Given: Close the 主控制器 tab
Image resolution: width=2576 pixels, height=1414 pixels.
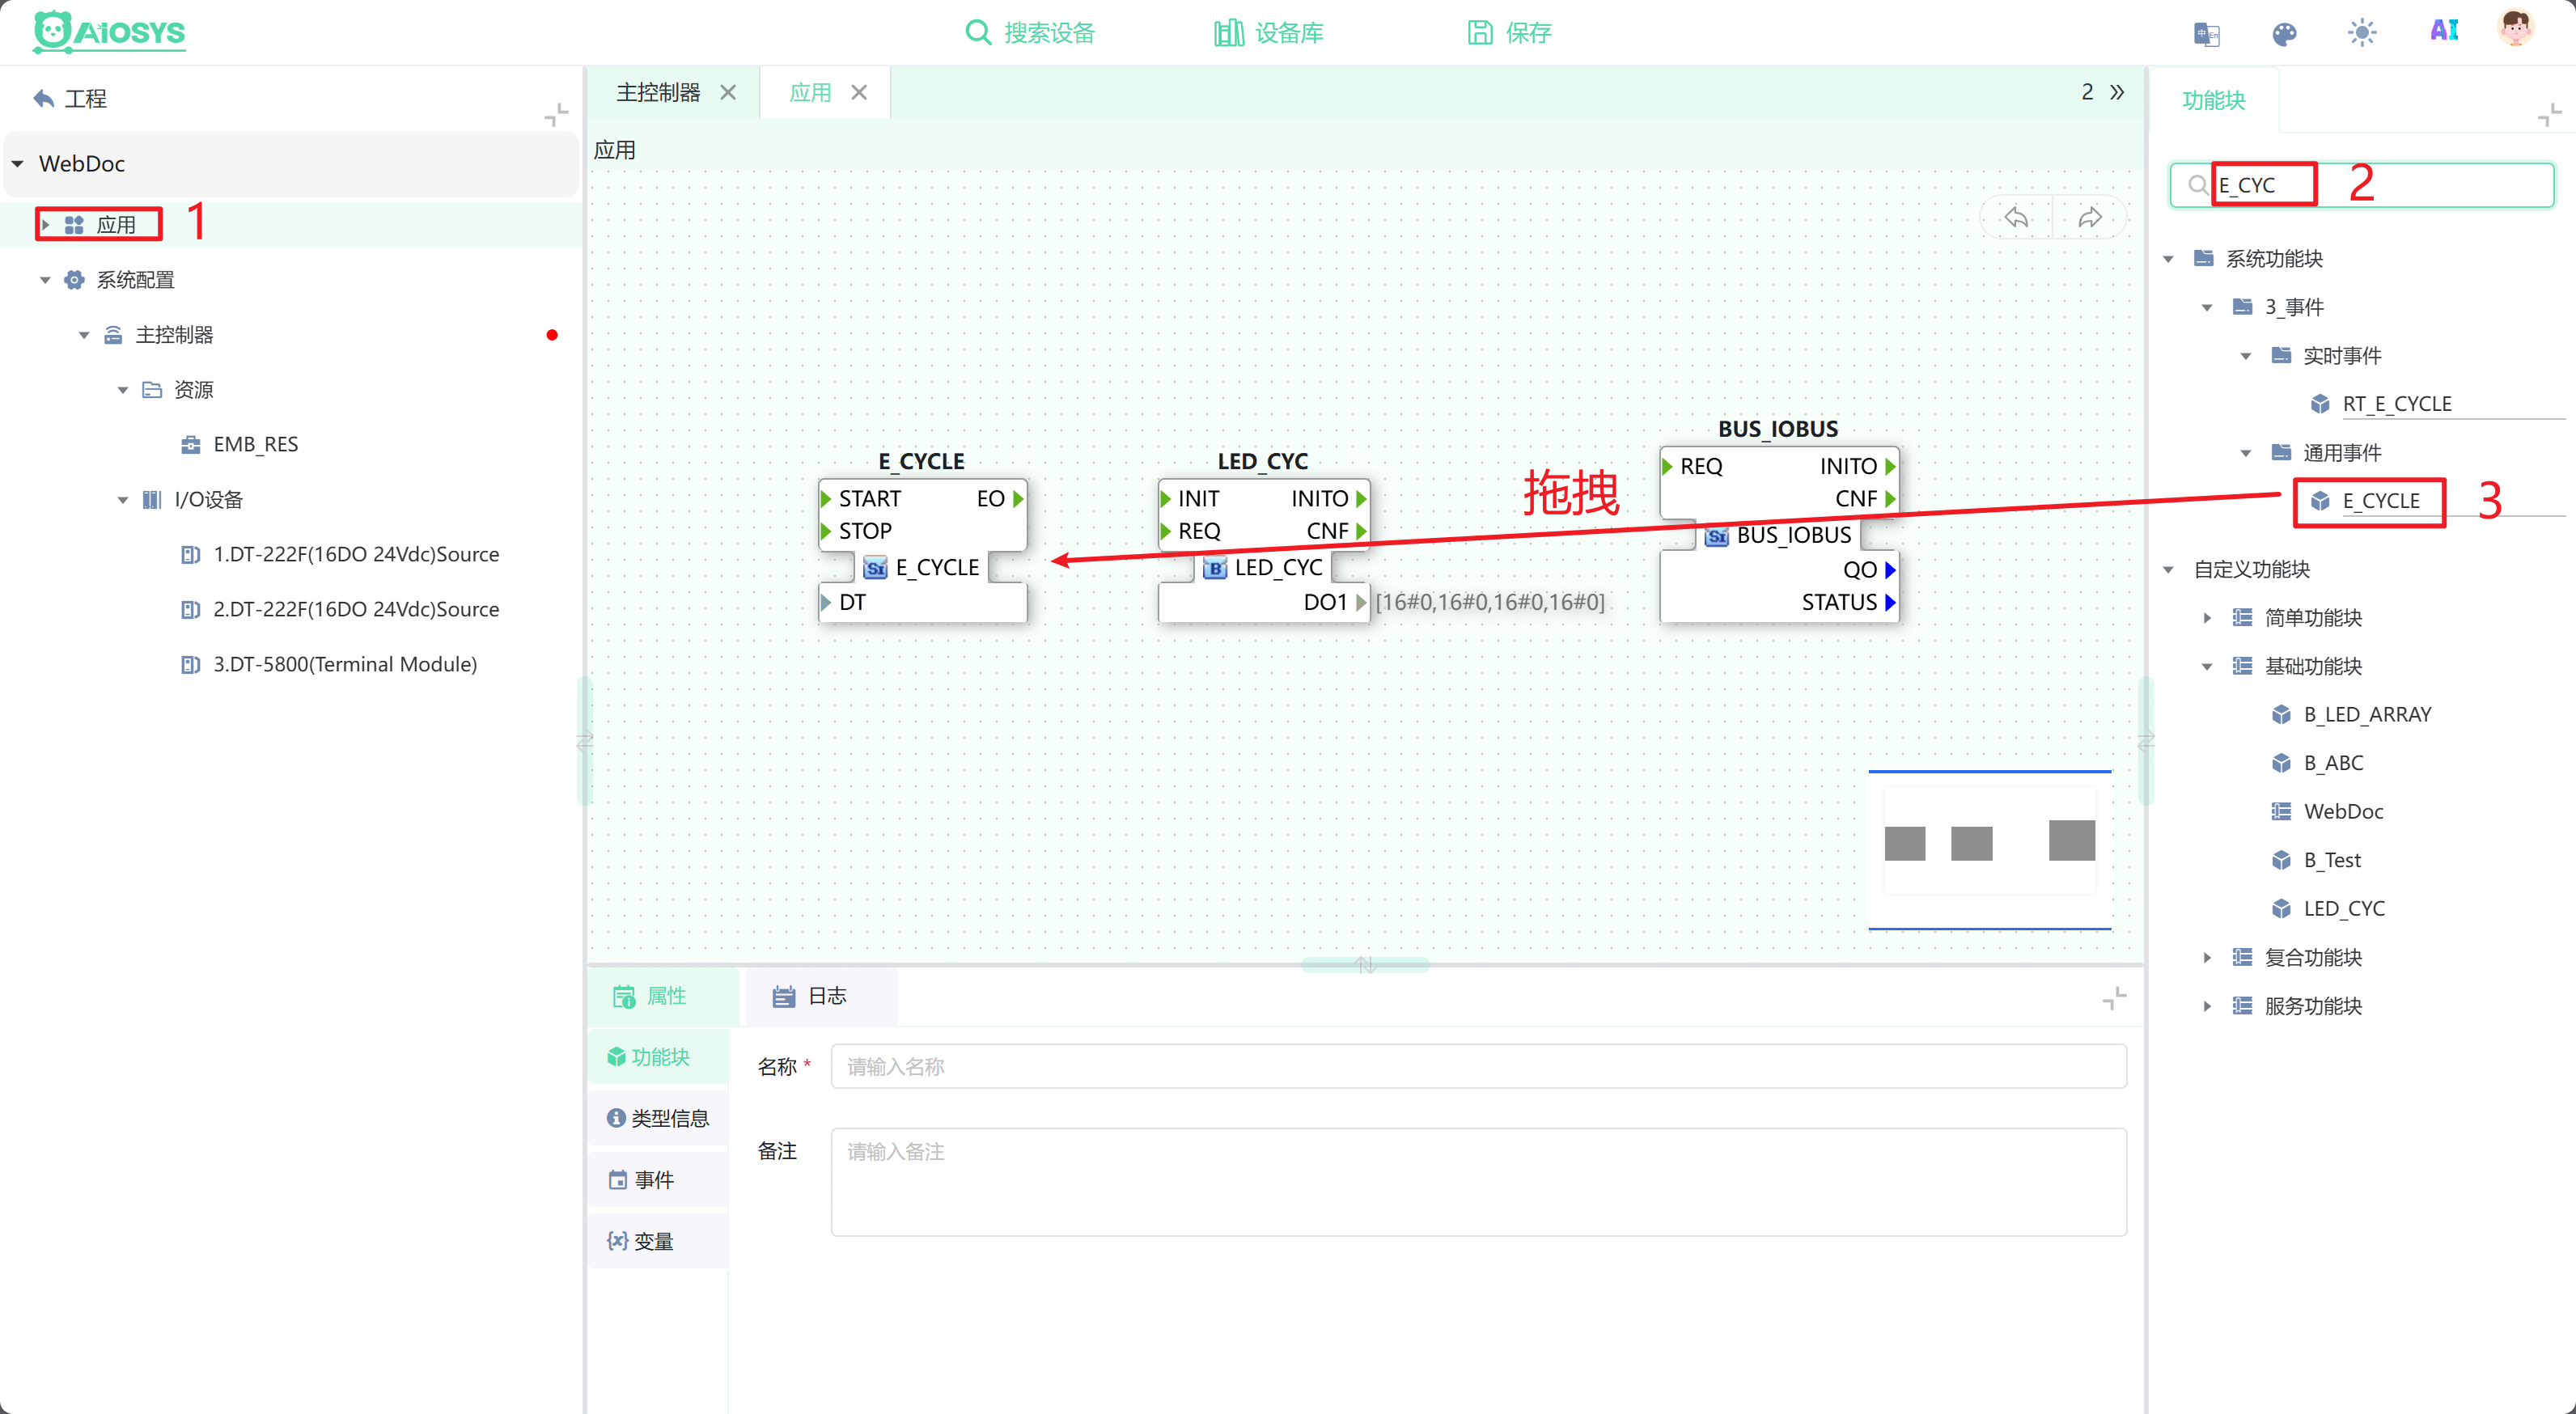Looking at the screenshot, I should click(728, 92).
